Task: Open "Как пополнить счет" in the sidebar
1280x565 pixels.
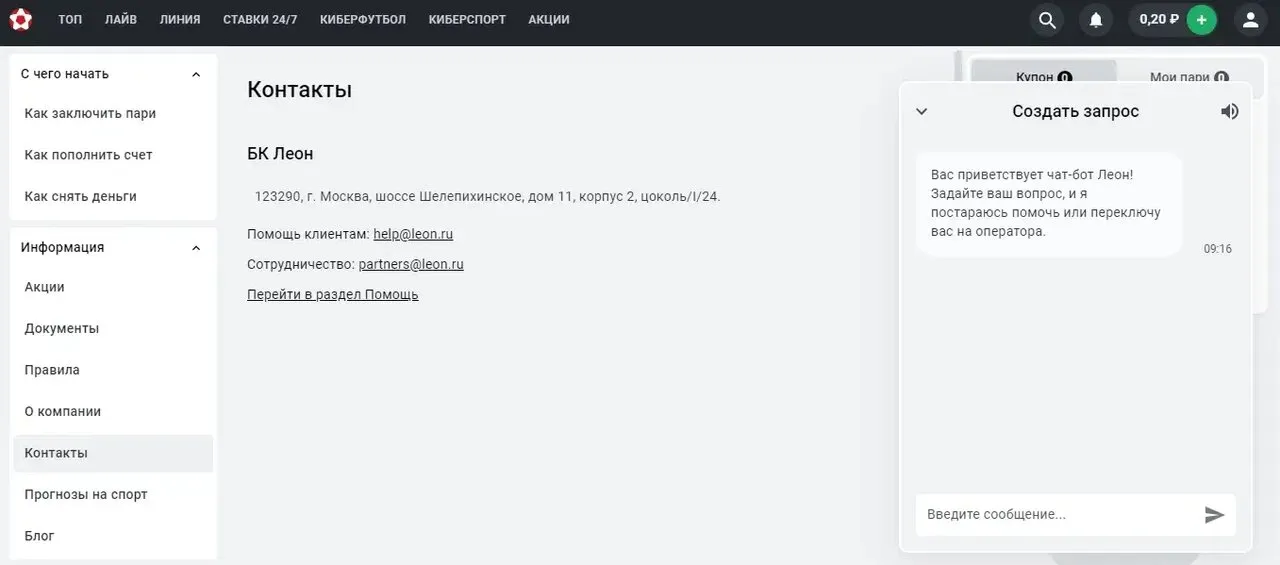Action: [88, 155]
